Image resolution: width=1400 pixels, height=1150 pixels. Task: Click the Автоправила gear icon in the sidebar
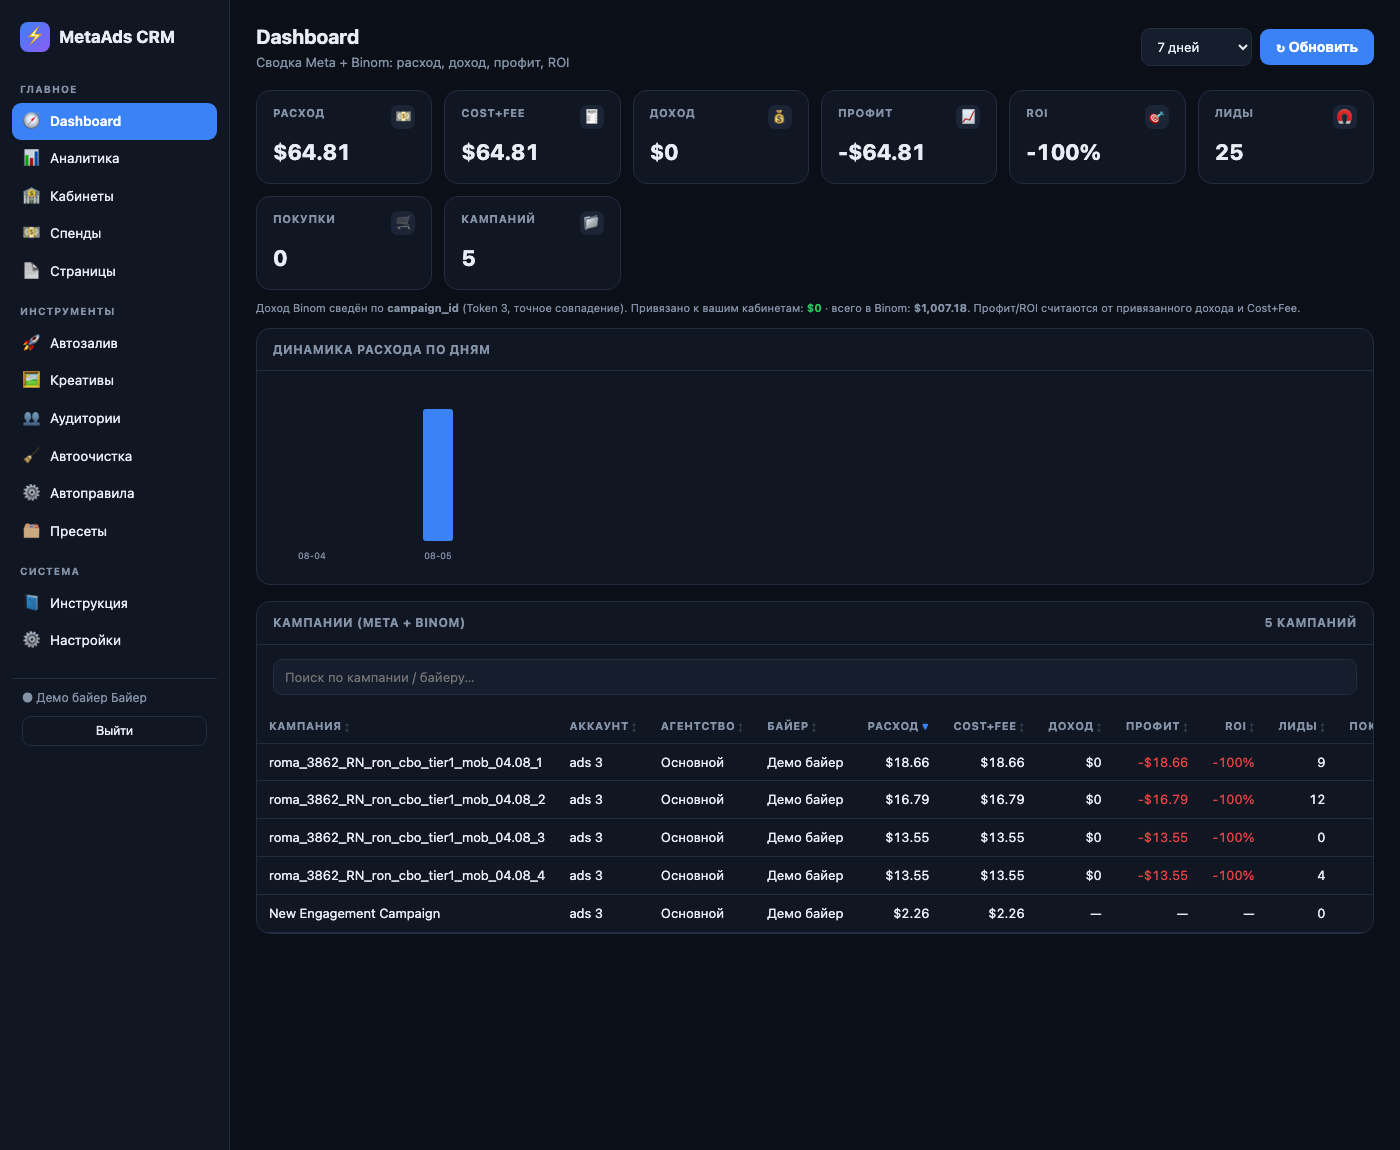pyautogui.click(x=32, y=493)
